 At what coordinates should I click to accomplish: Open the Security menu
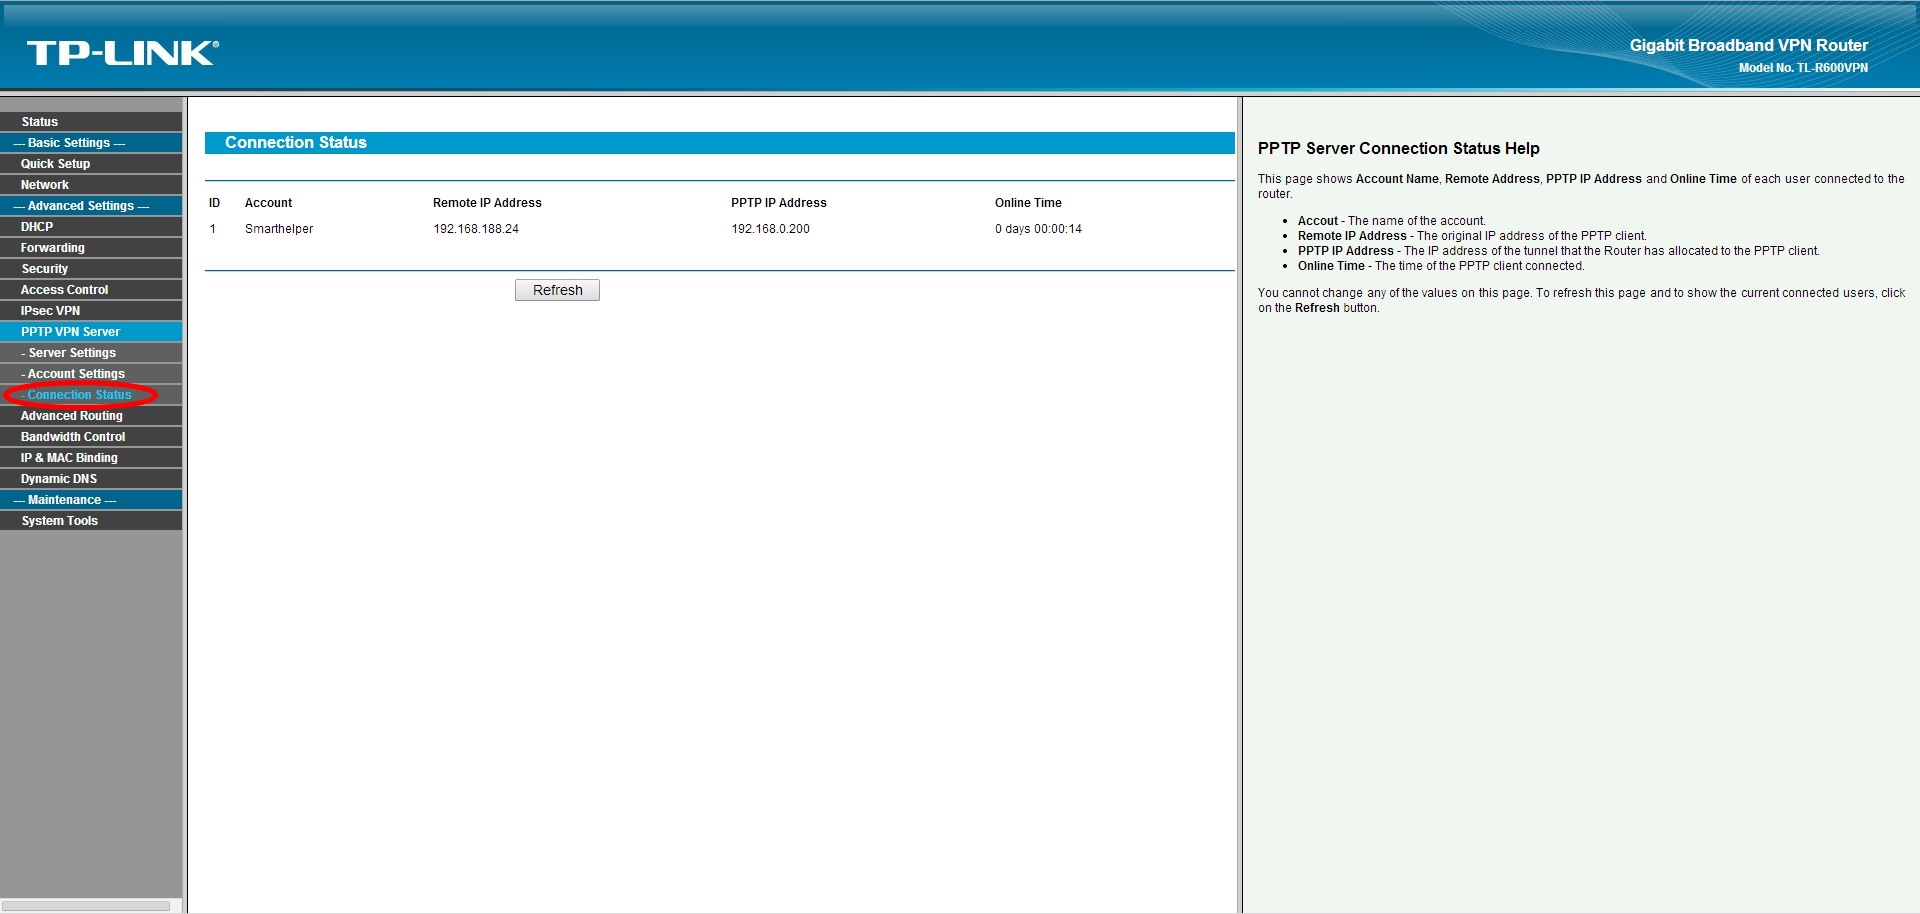[91, 269]
